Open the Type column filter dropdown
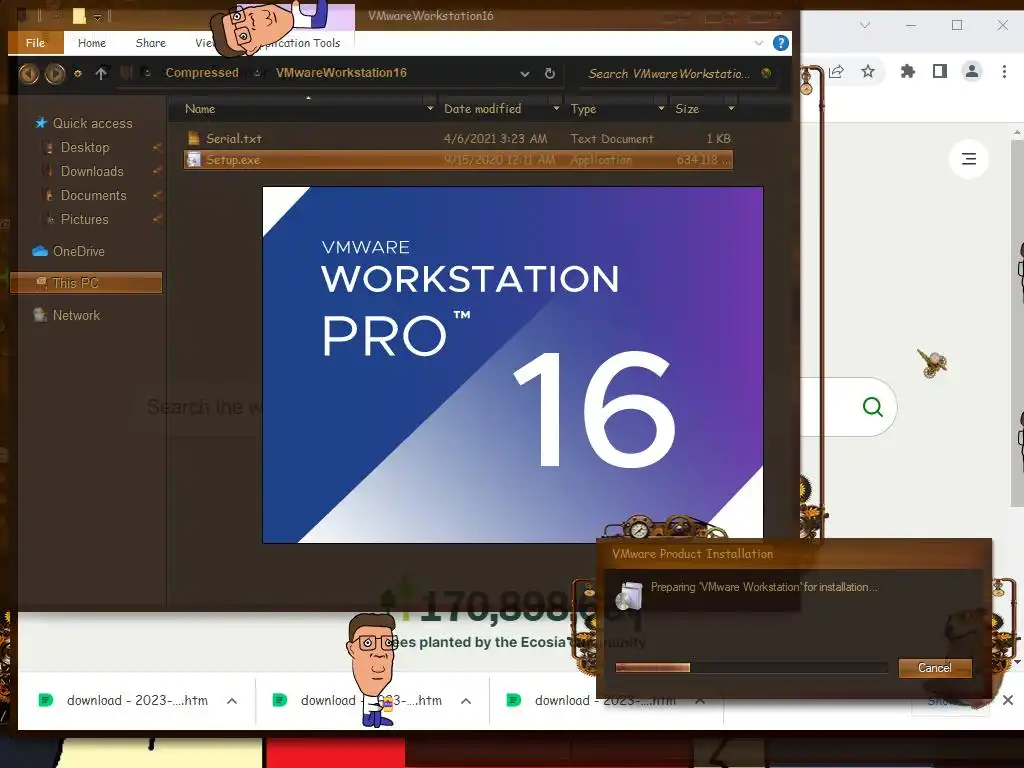Screen dimensions: 1024x768 click(661, 108)
